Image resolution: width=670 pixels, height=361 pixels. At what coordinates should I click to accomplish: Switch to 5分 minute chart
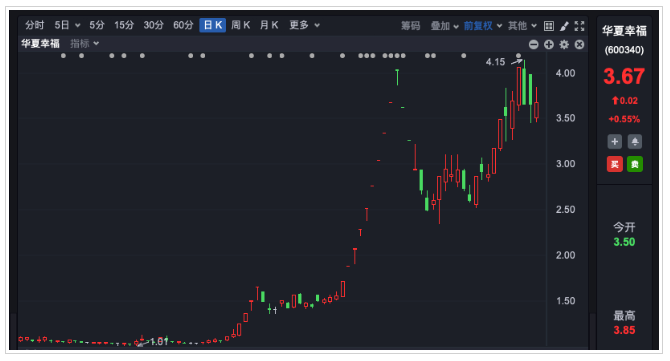point(97,25)
